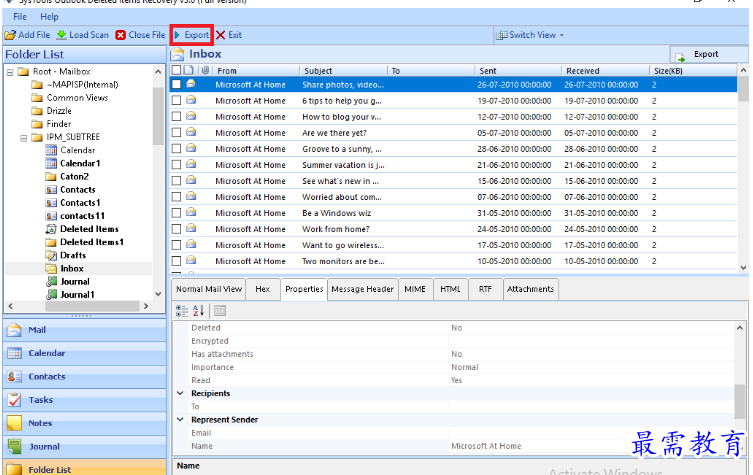The height and width of the screenshot is (475, 753).
Task: Check the 'Be a Windows wiz' checkbox
Action: 176,213
